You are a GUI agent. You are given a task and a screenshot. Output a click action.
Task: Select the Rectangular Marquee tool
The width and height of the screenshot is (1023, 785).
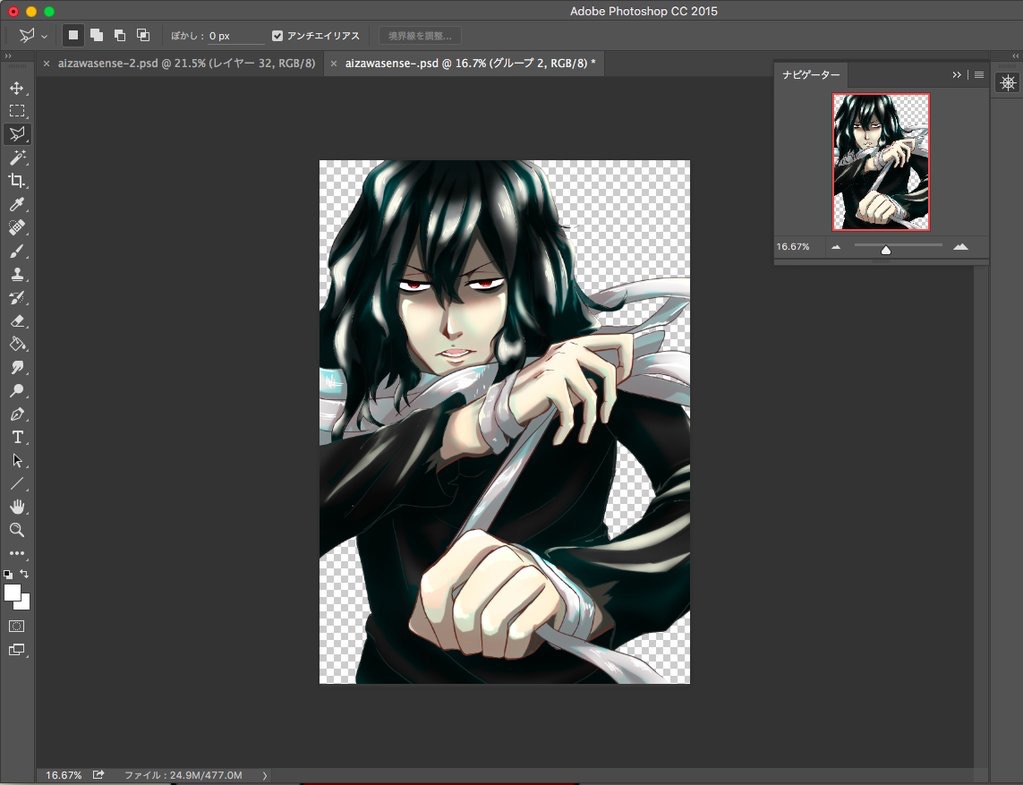click(x=17, y=111)
